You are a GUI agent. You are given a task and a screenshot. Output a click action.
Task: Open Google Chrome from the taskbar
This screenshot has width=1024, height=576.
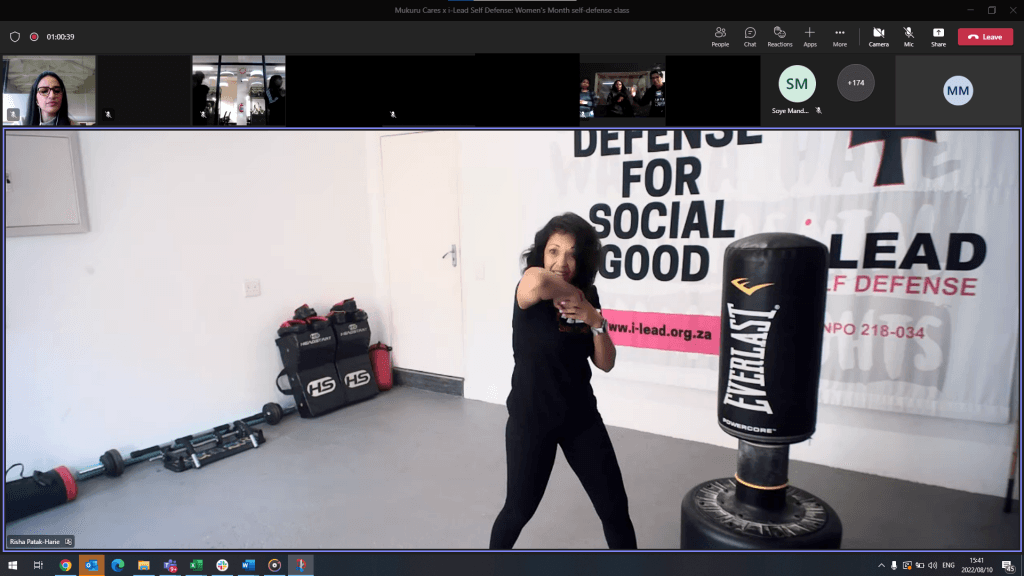[65, 565]
